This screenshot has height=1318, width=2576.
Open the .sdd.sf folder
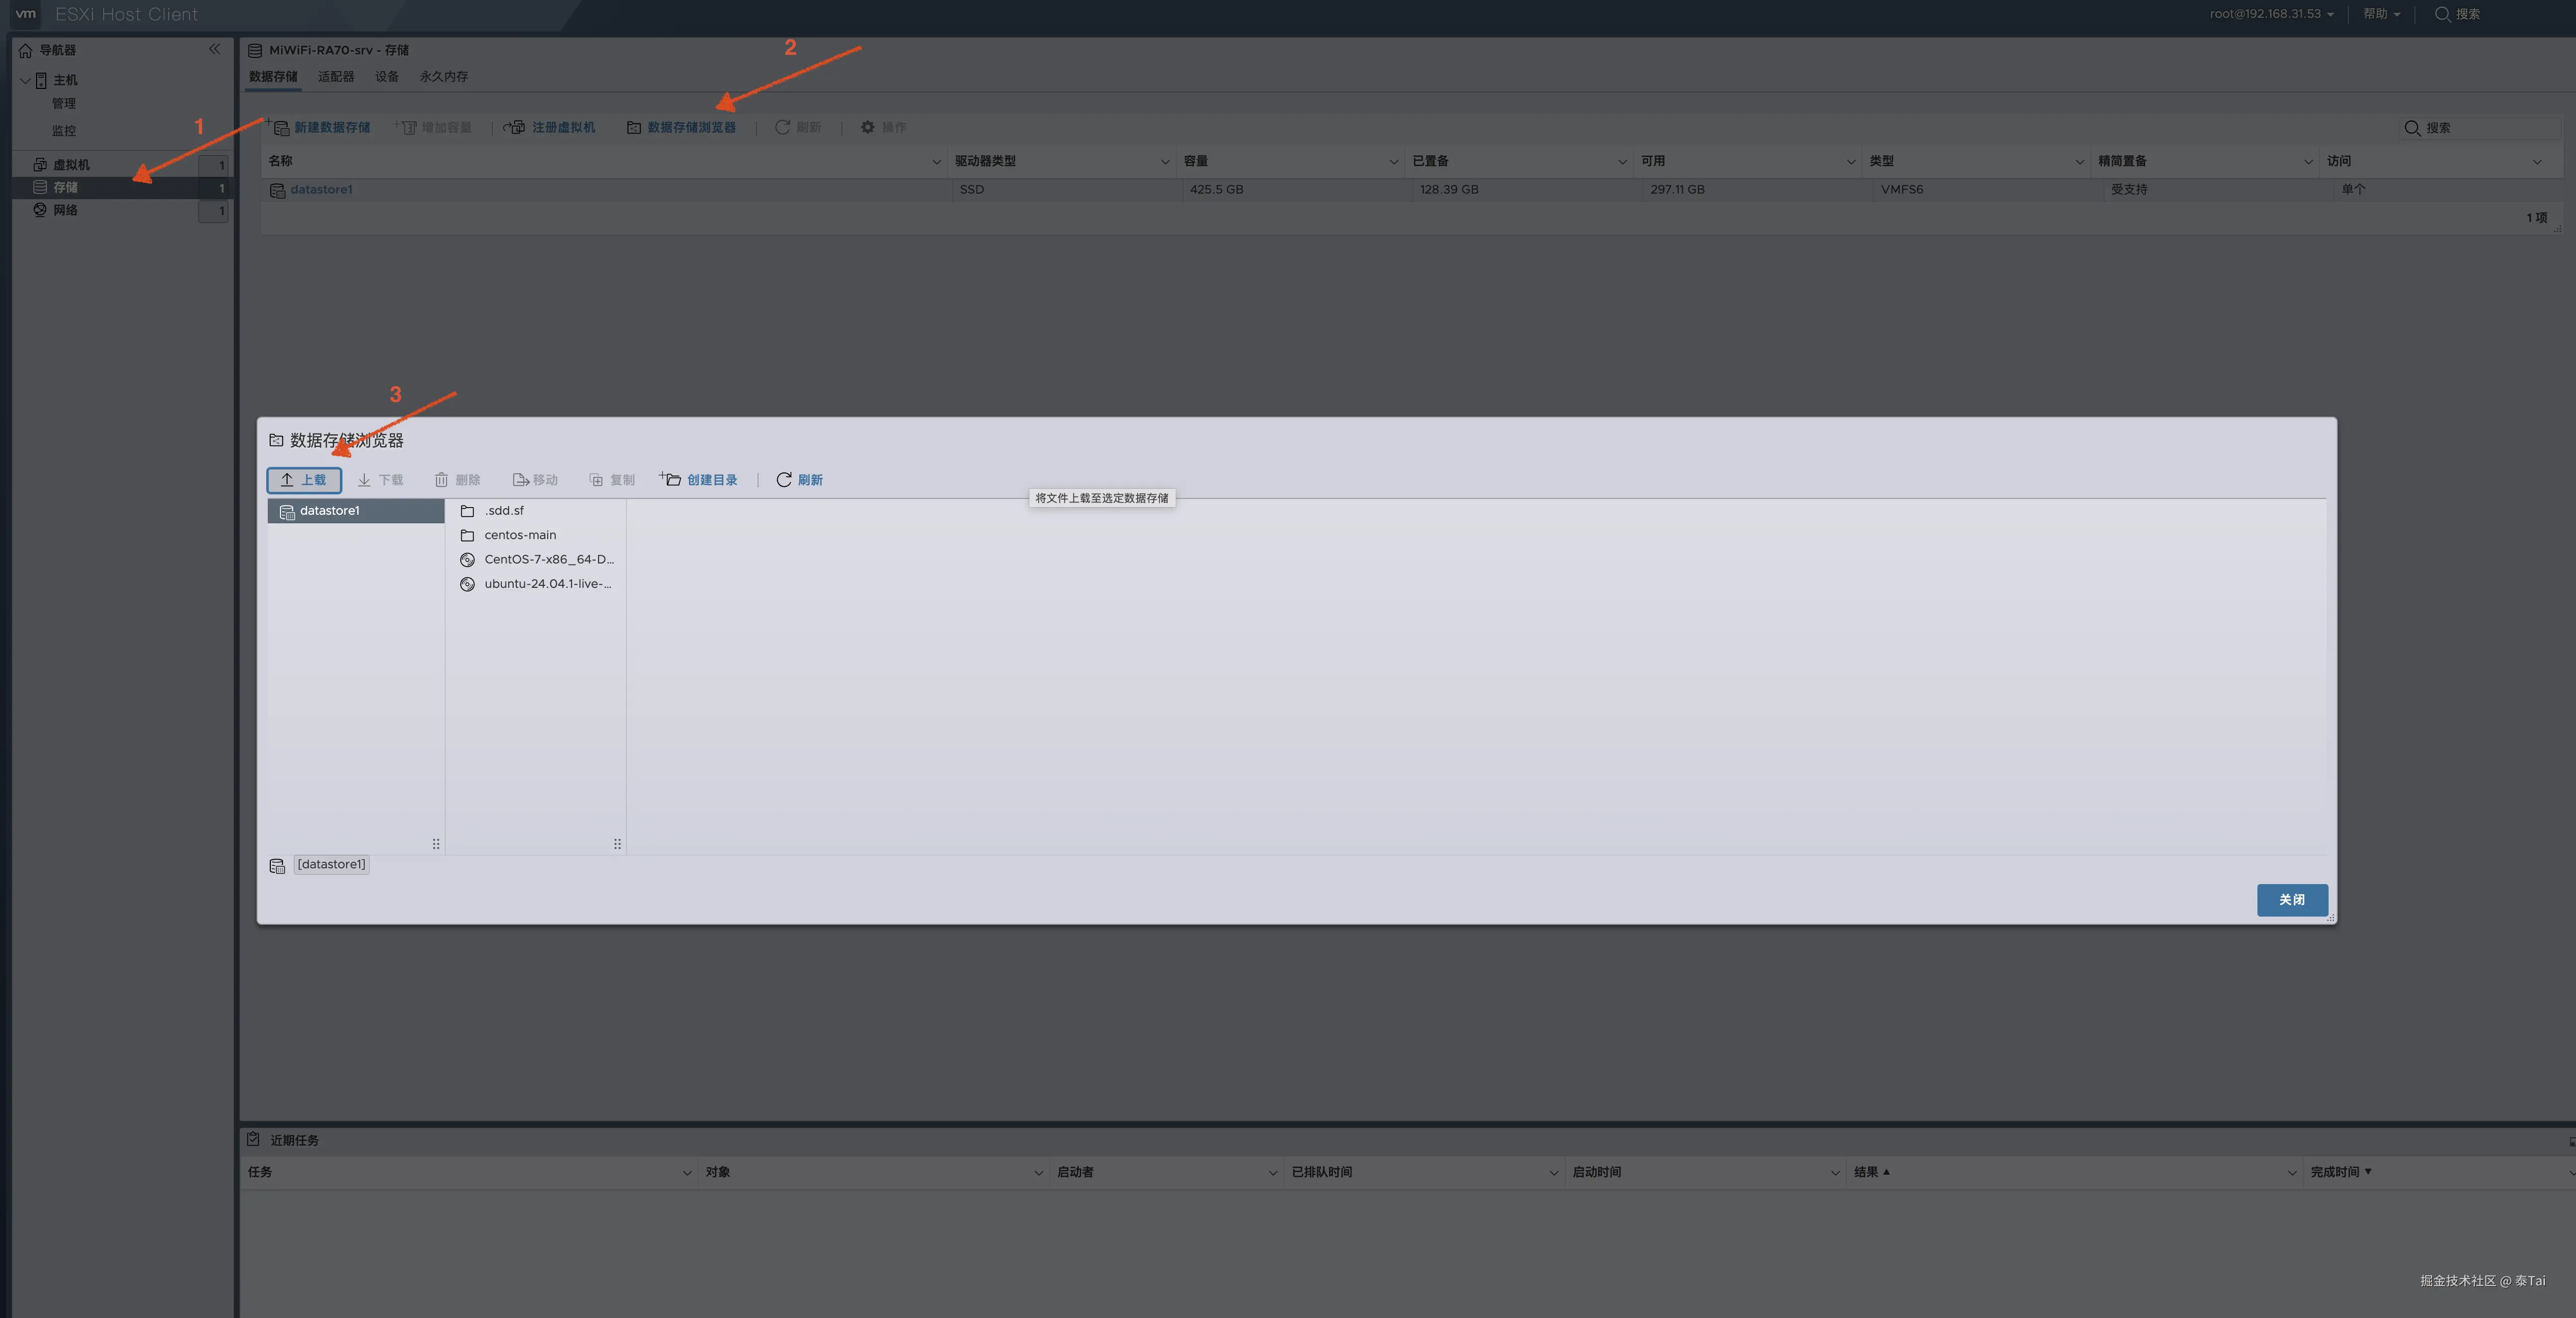coord(503,511)
